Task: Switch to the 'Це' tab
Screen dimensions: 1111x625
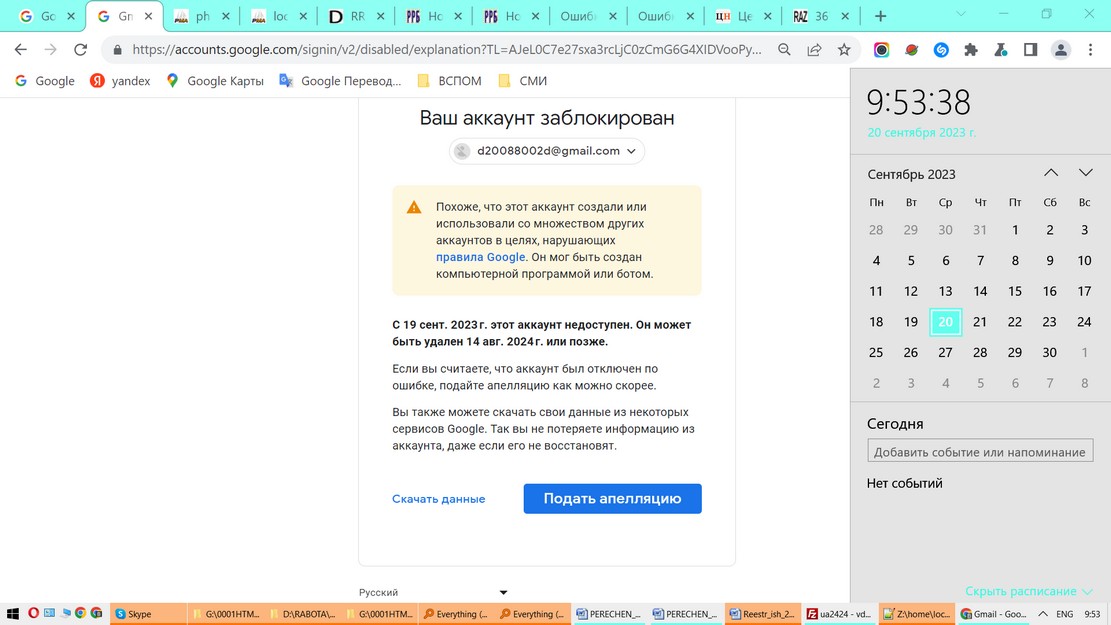Action: tap(743, 16)
